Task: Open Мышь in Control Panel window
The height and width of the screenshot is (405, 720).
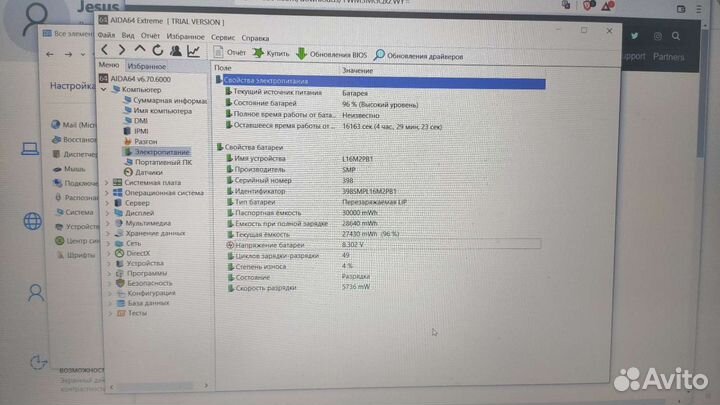Action: pos(69,169)
